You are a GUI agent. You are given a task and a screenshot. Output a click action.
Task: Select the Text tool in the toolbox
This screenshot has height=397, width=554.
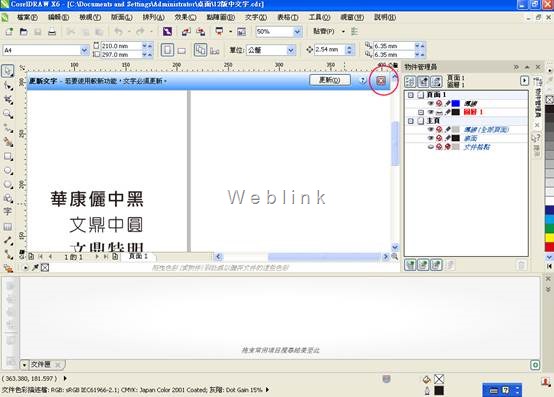7,212
